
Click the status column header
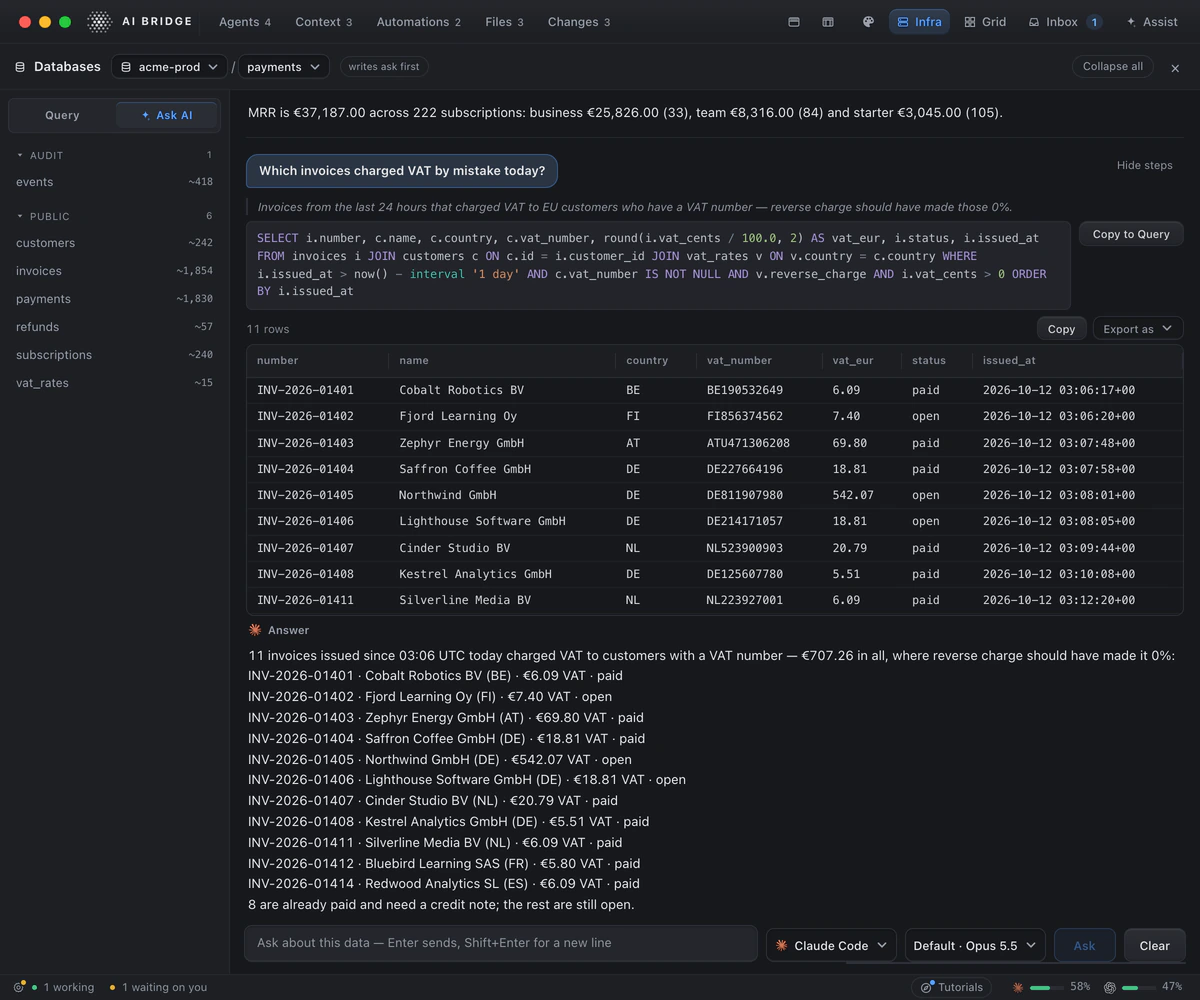(929, 360)
